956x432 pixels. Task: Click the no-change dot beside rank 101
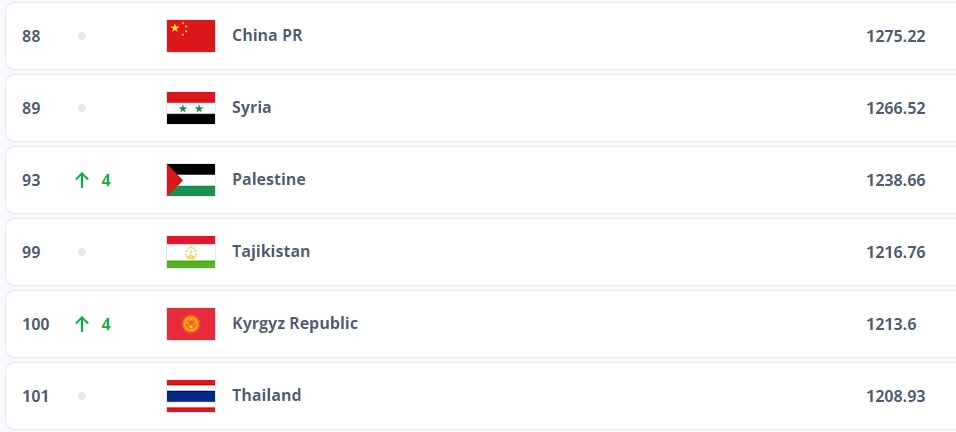pyautogui.click(x=82, y=396)
